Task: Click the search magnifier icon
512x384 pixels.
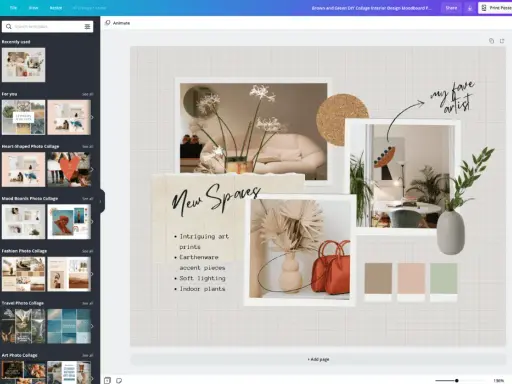Action: click(9, 26)
